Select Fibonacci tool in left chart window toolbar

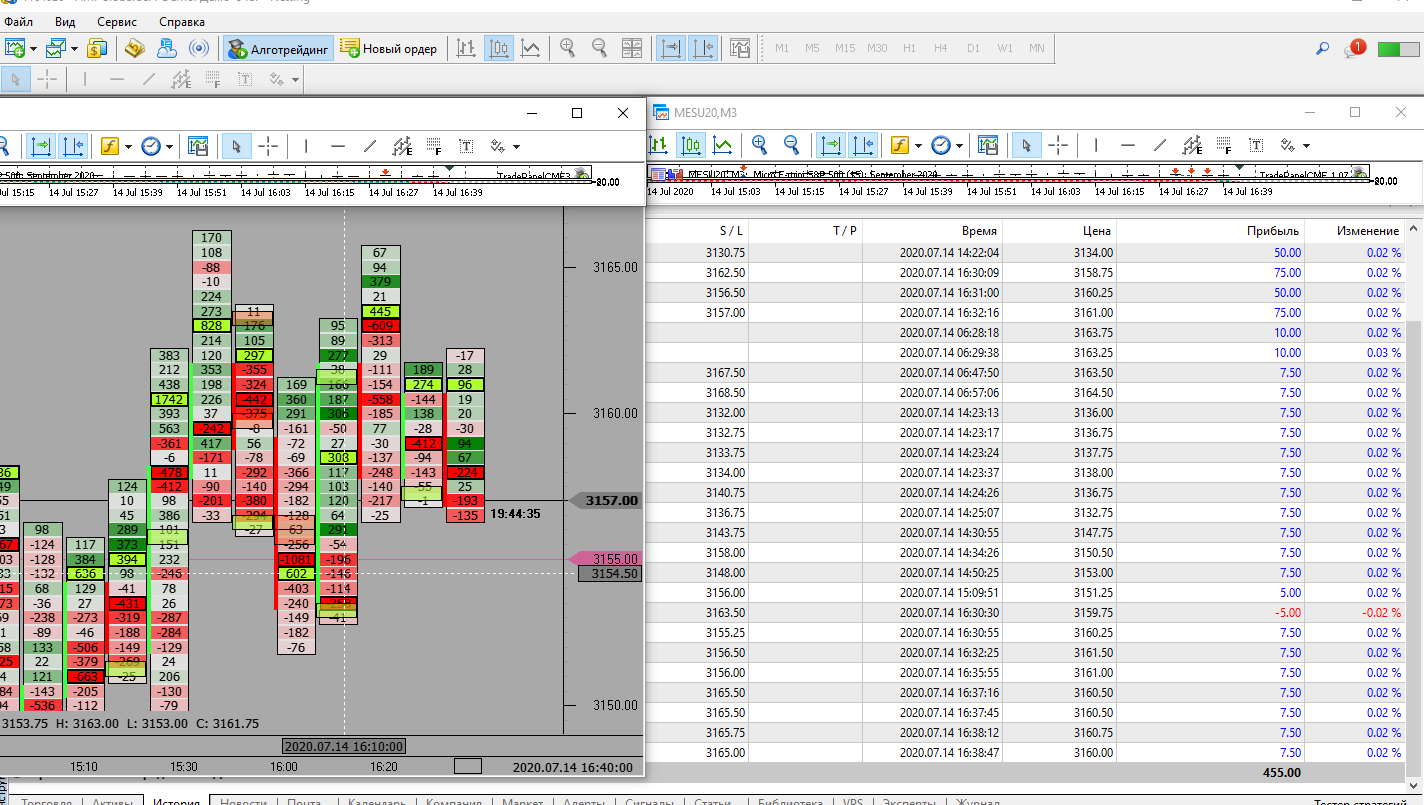(434, 146)
